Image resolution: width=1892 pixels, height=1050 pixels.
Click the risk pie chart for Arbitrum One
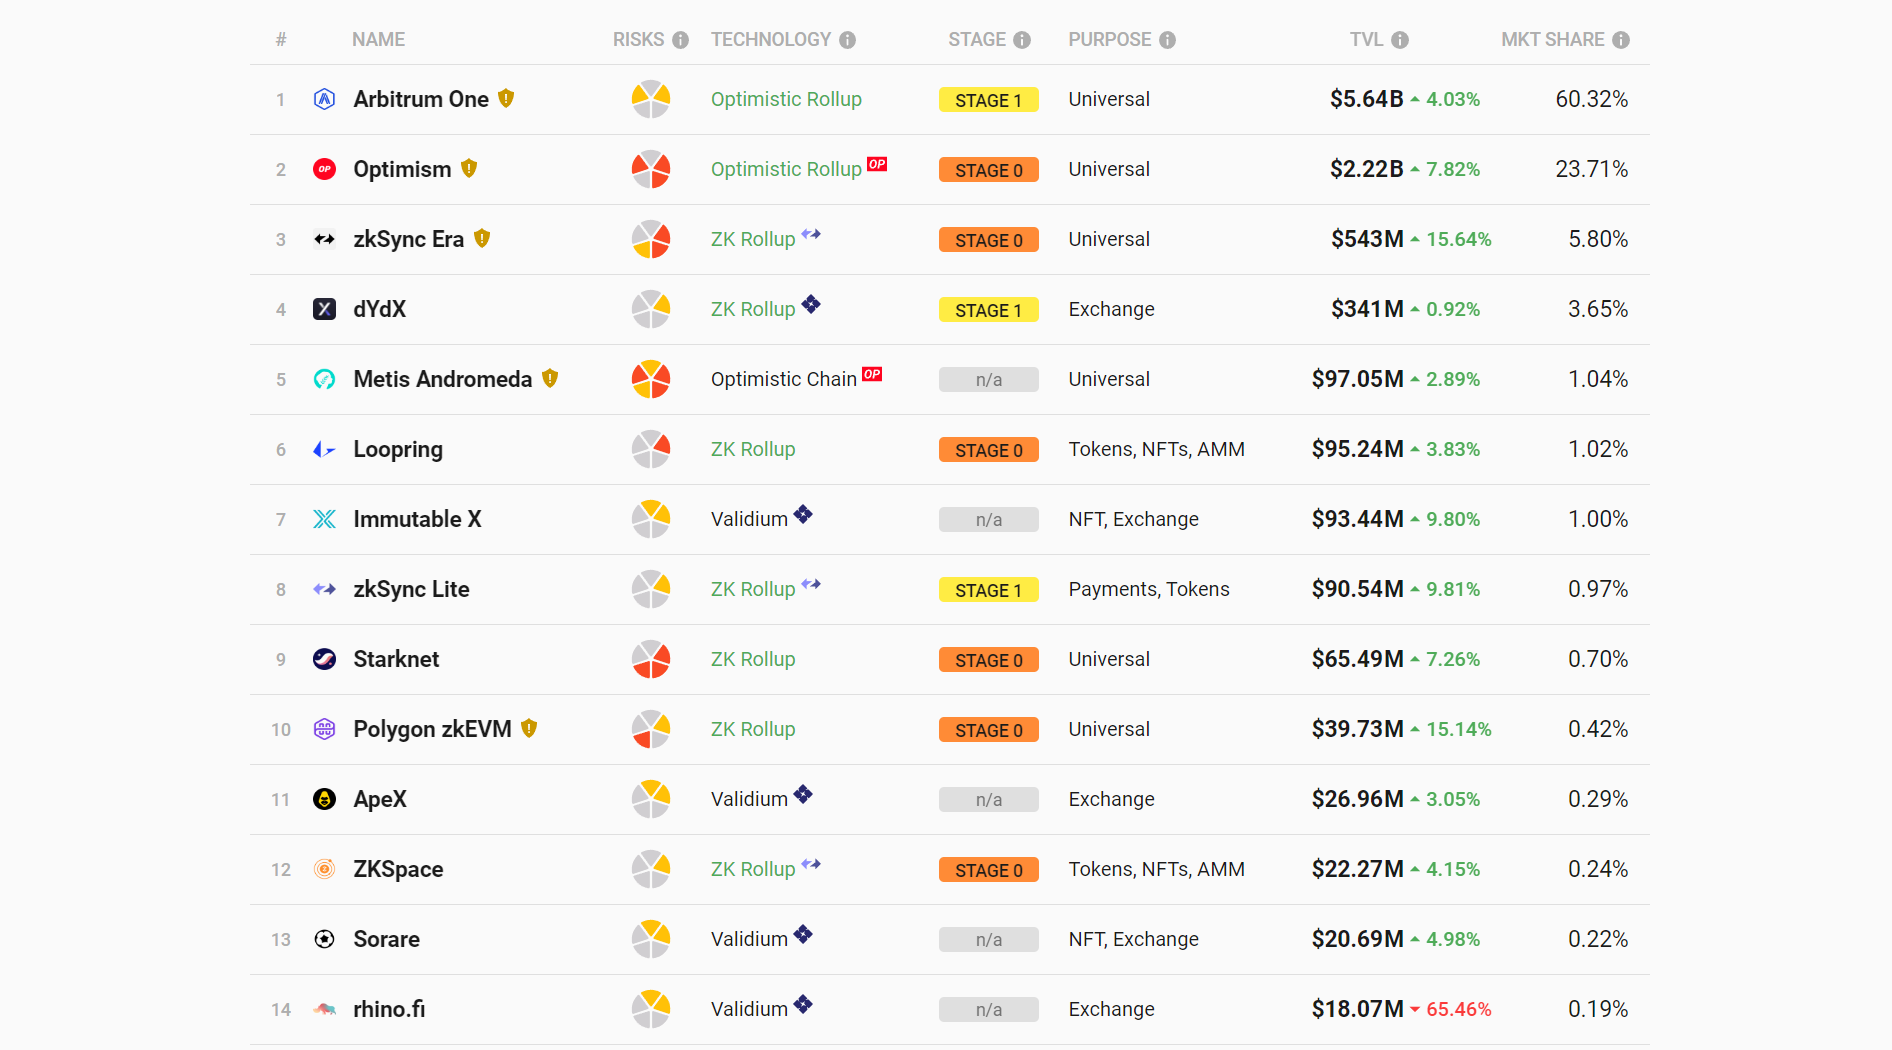pyautogui.click(x=651, y=99)
